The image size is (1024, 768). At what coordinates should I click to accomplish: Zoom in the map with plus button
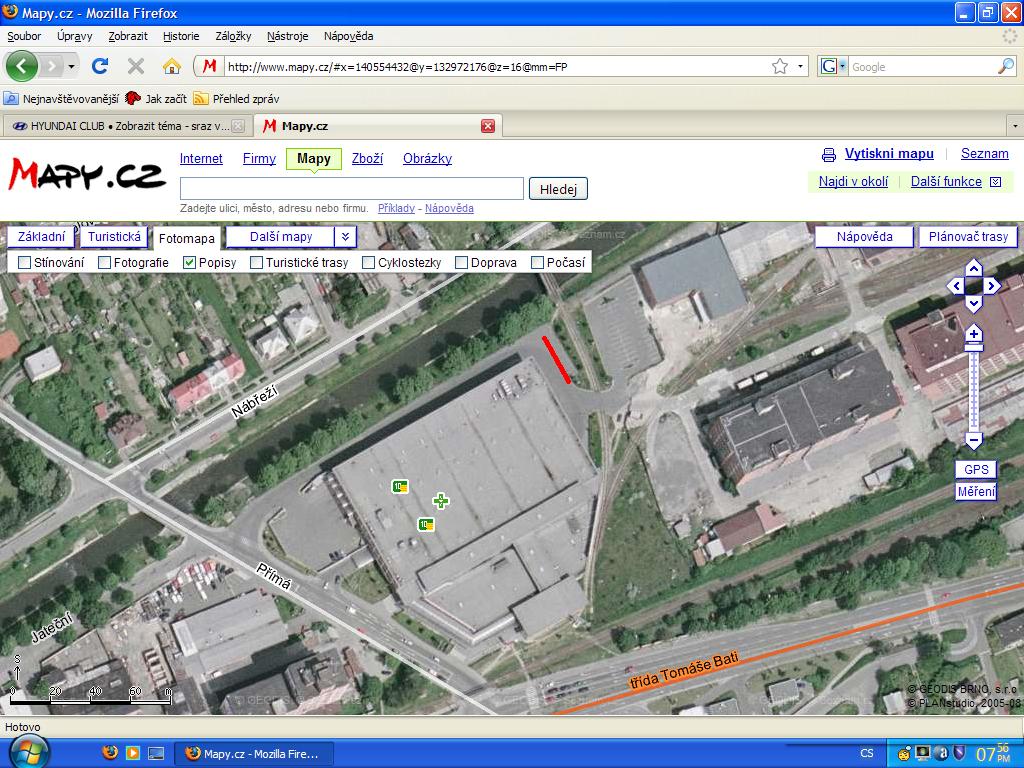tap(974, 334)
